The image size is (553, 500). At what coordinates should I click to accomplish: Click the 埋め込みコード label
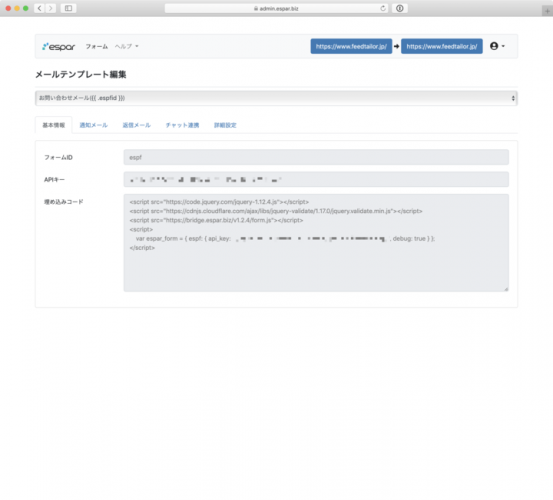tap(63, 202)
